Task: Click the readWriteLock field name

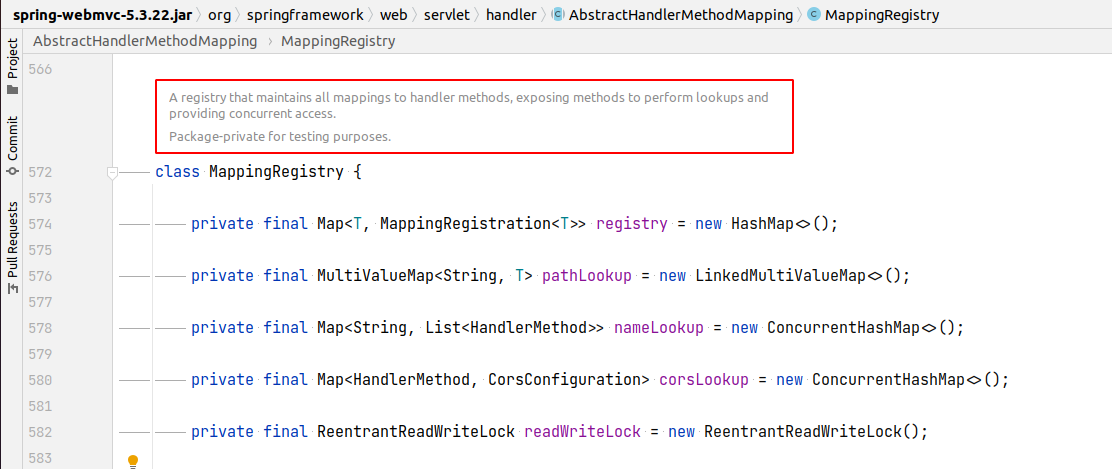Action: (582, 432)
